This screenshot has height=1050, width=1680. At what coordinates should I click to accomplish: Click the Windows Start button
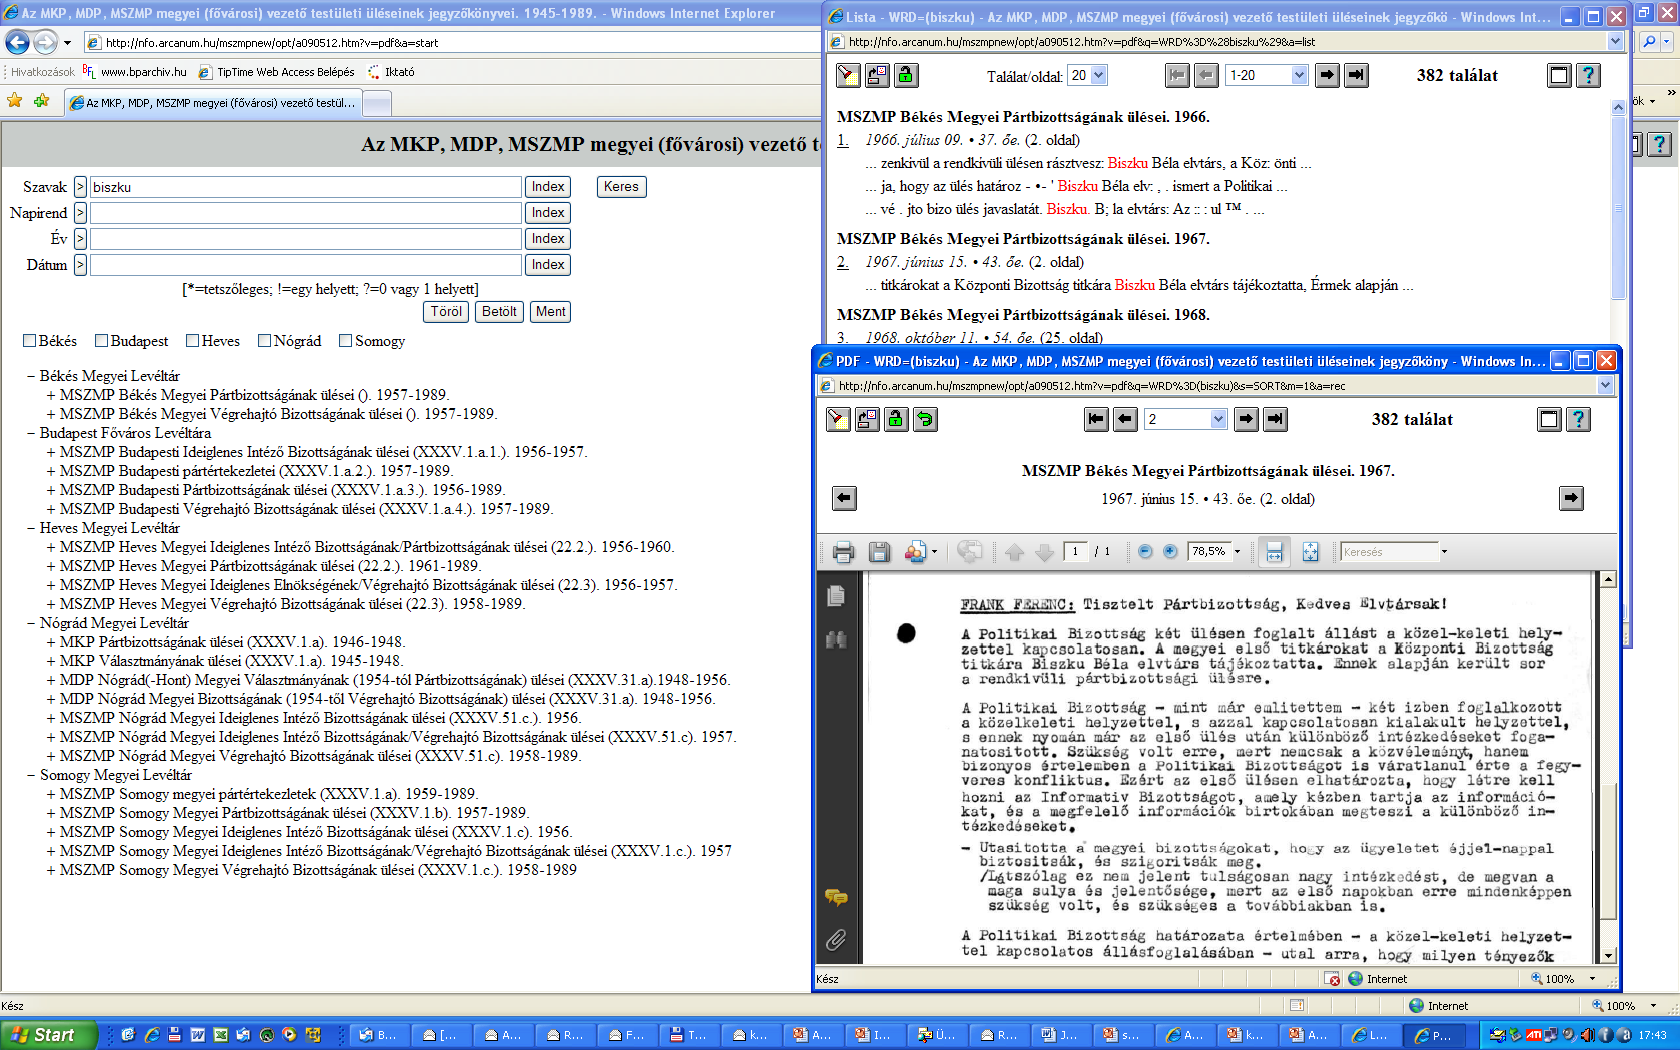48,1035
